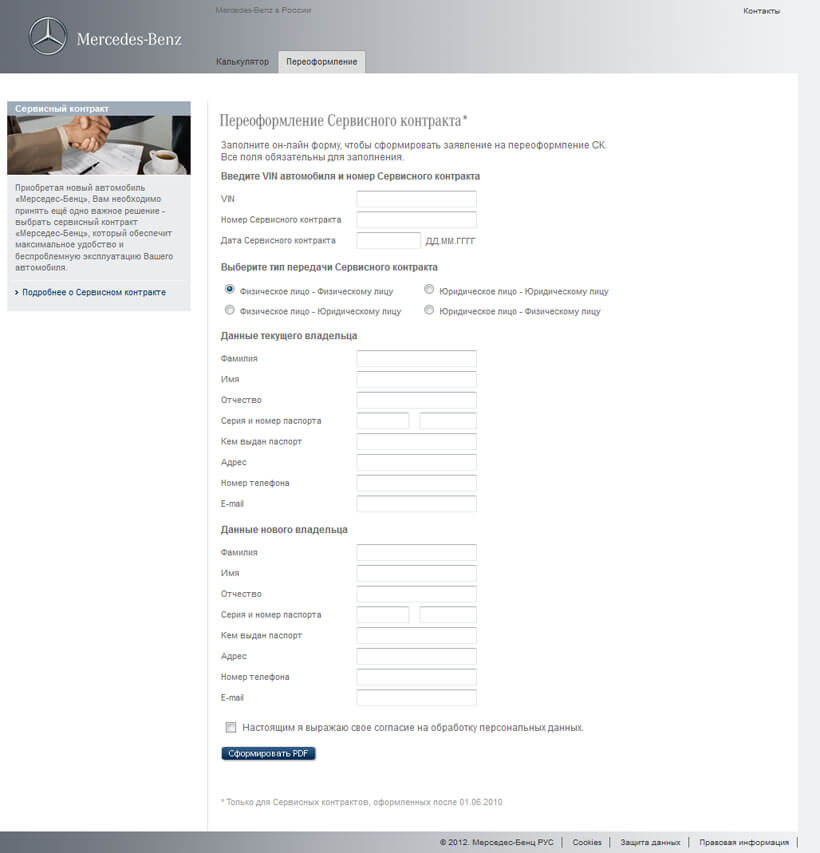Image resolution: width=820 pixels, height=853 pixels.
Task: Open the Cookies footer link
Action: [587, 842]
